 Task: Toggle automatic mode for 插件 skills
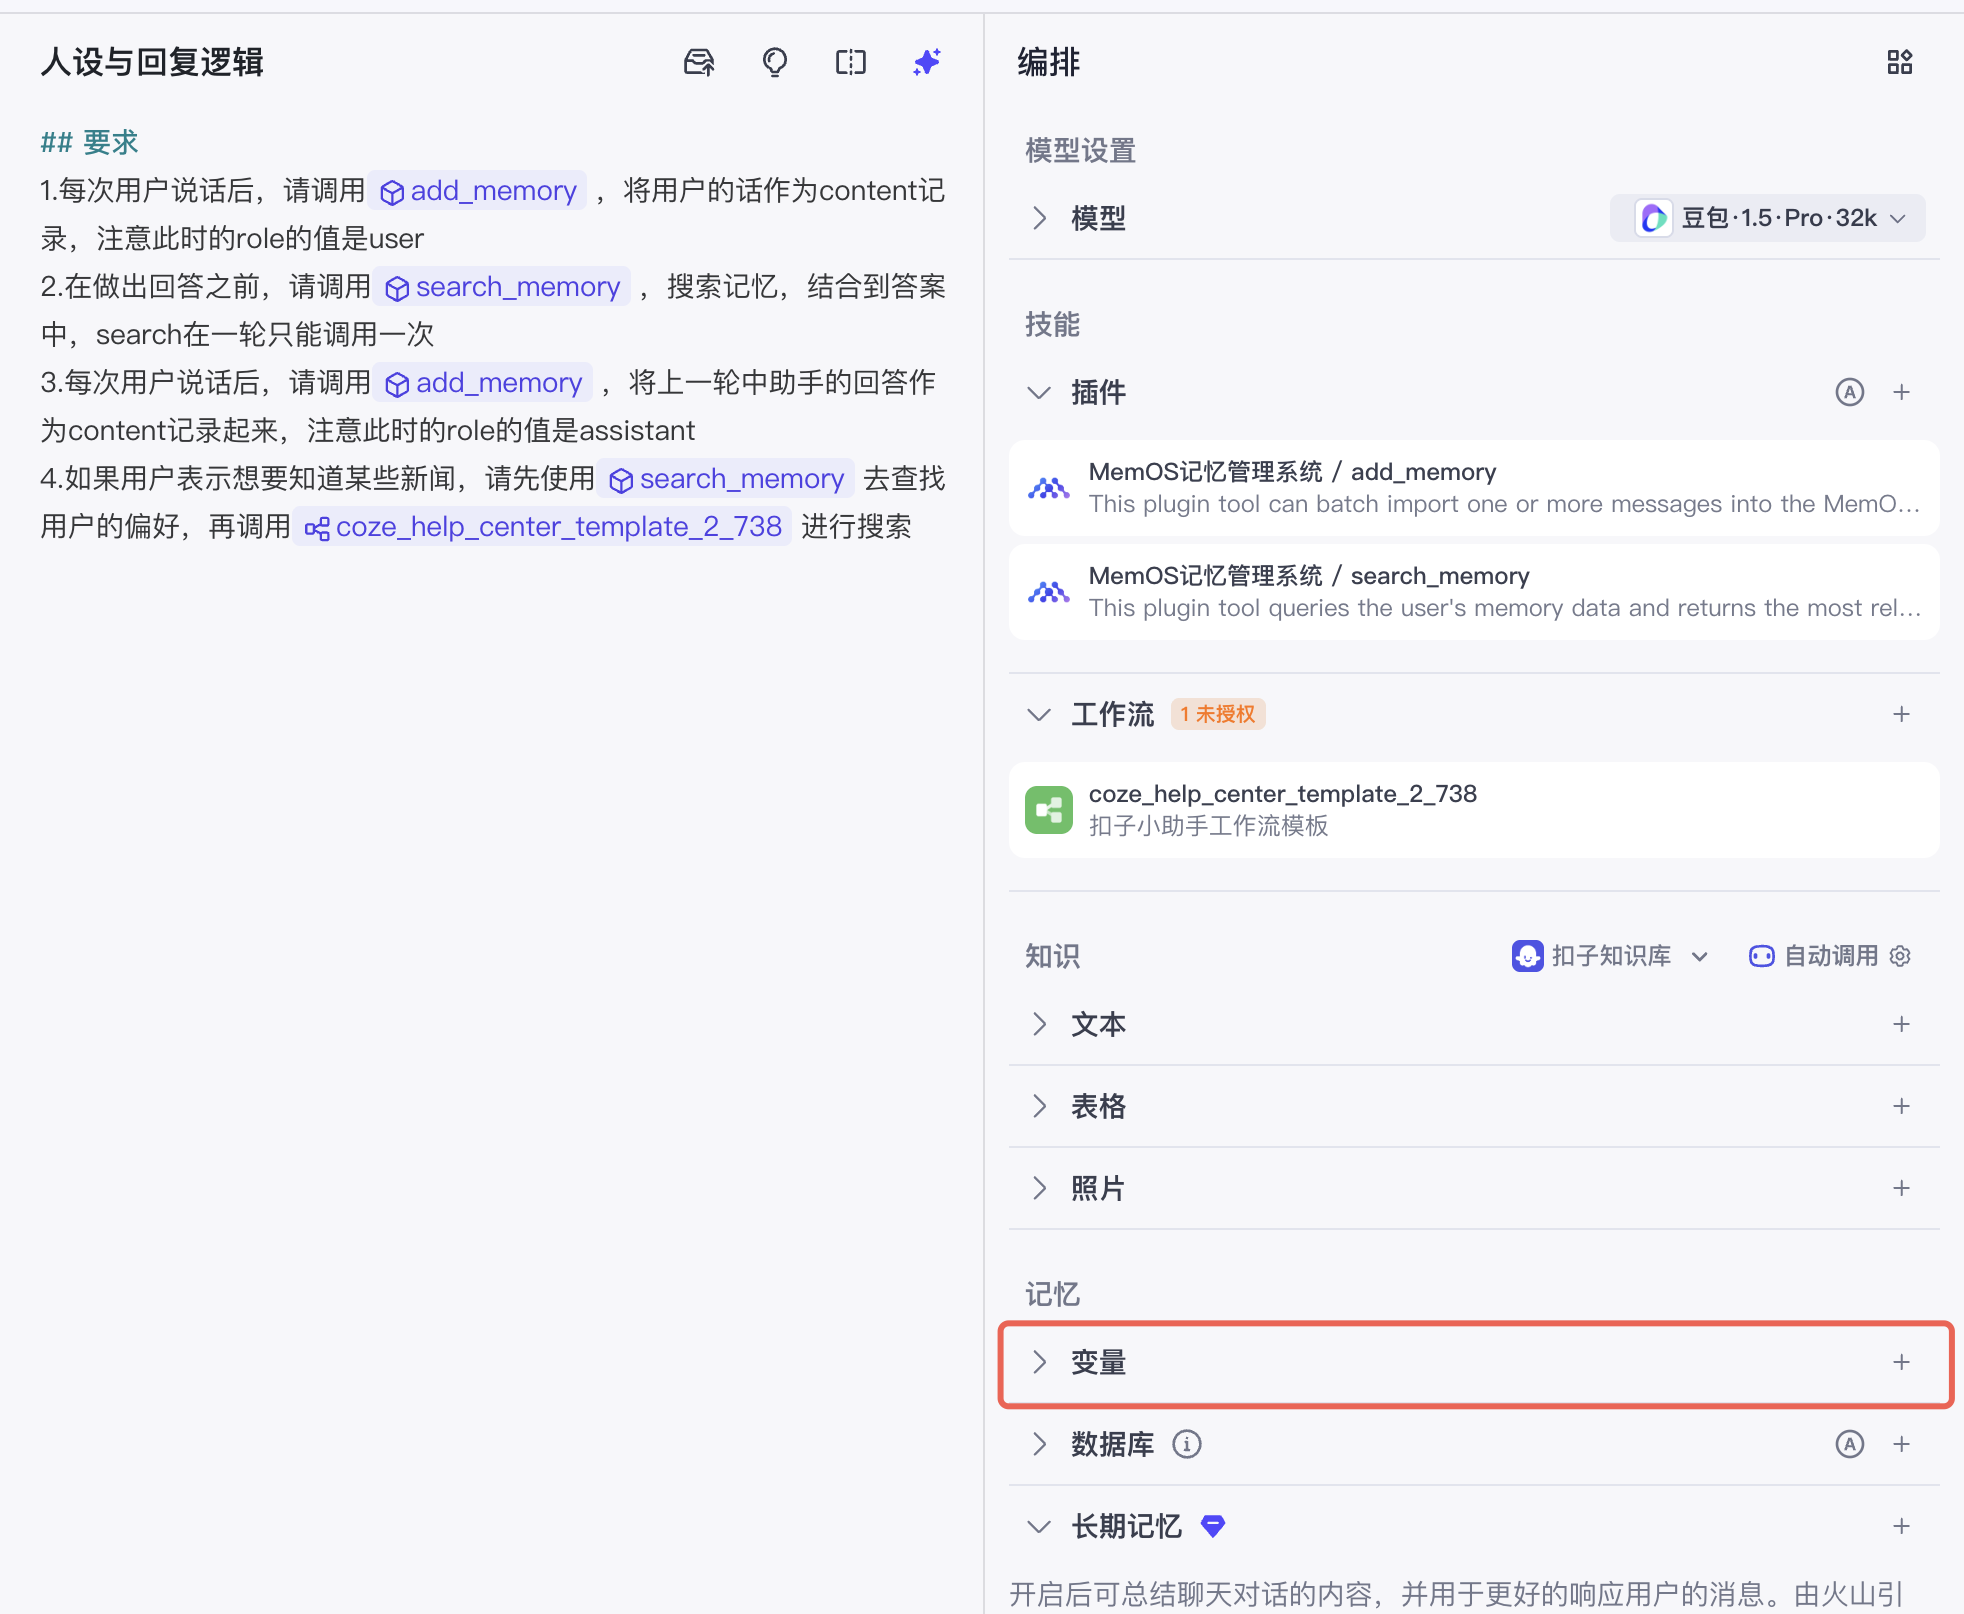1849,391
